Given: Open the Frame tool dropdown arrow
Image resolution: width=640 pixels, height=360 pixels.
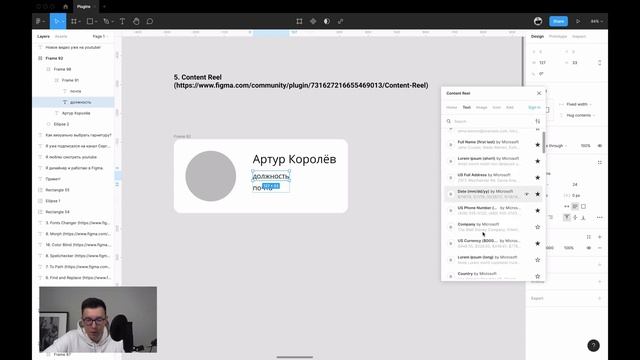Looking at the screenshot, I should [79, 22].
